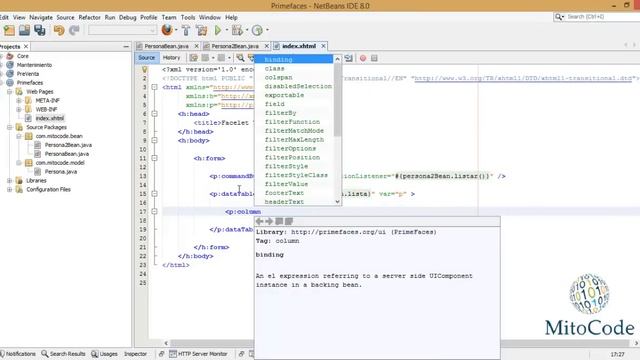Open the HTTP Server Monitor panel
The height and width of the screenshot is (360, 640).
(198, 354)
